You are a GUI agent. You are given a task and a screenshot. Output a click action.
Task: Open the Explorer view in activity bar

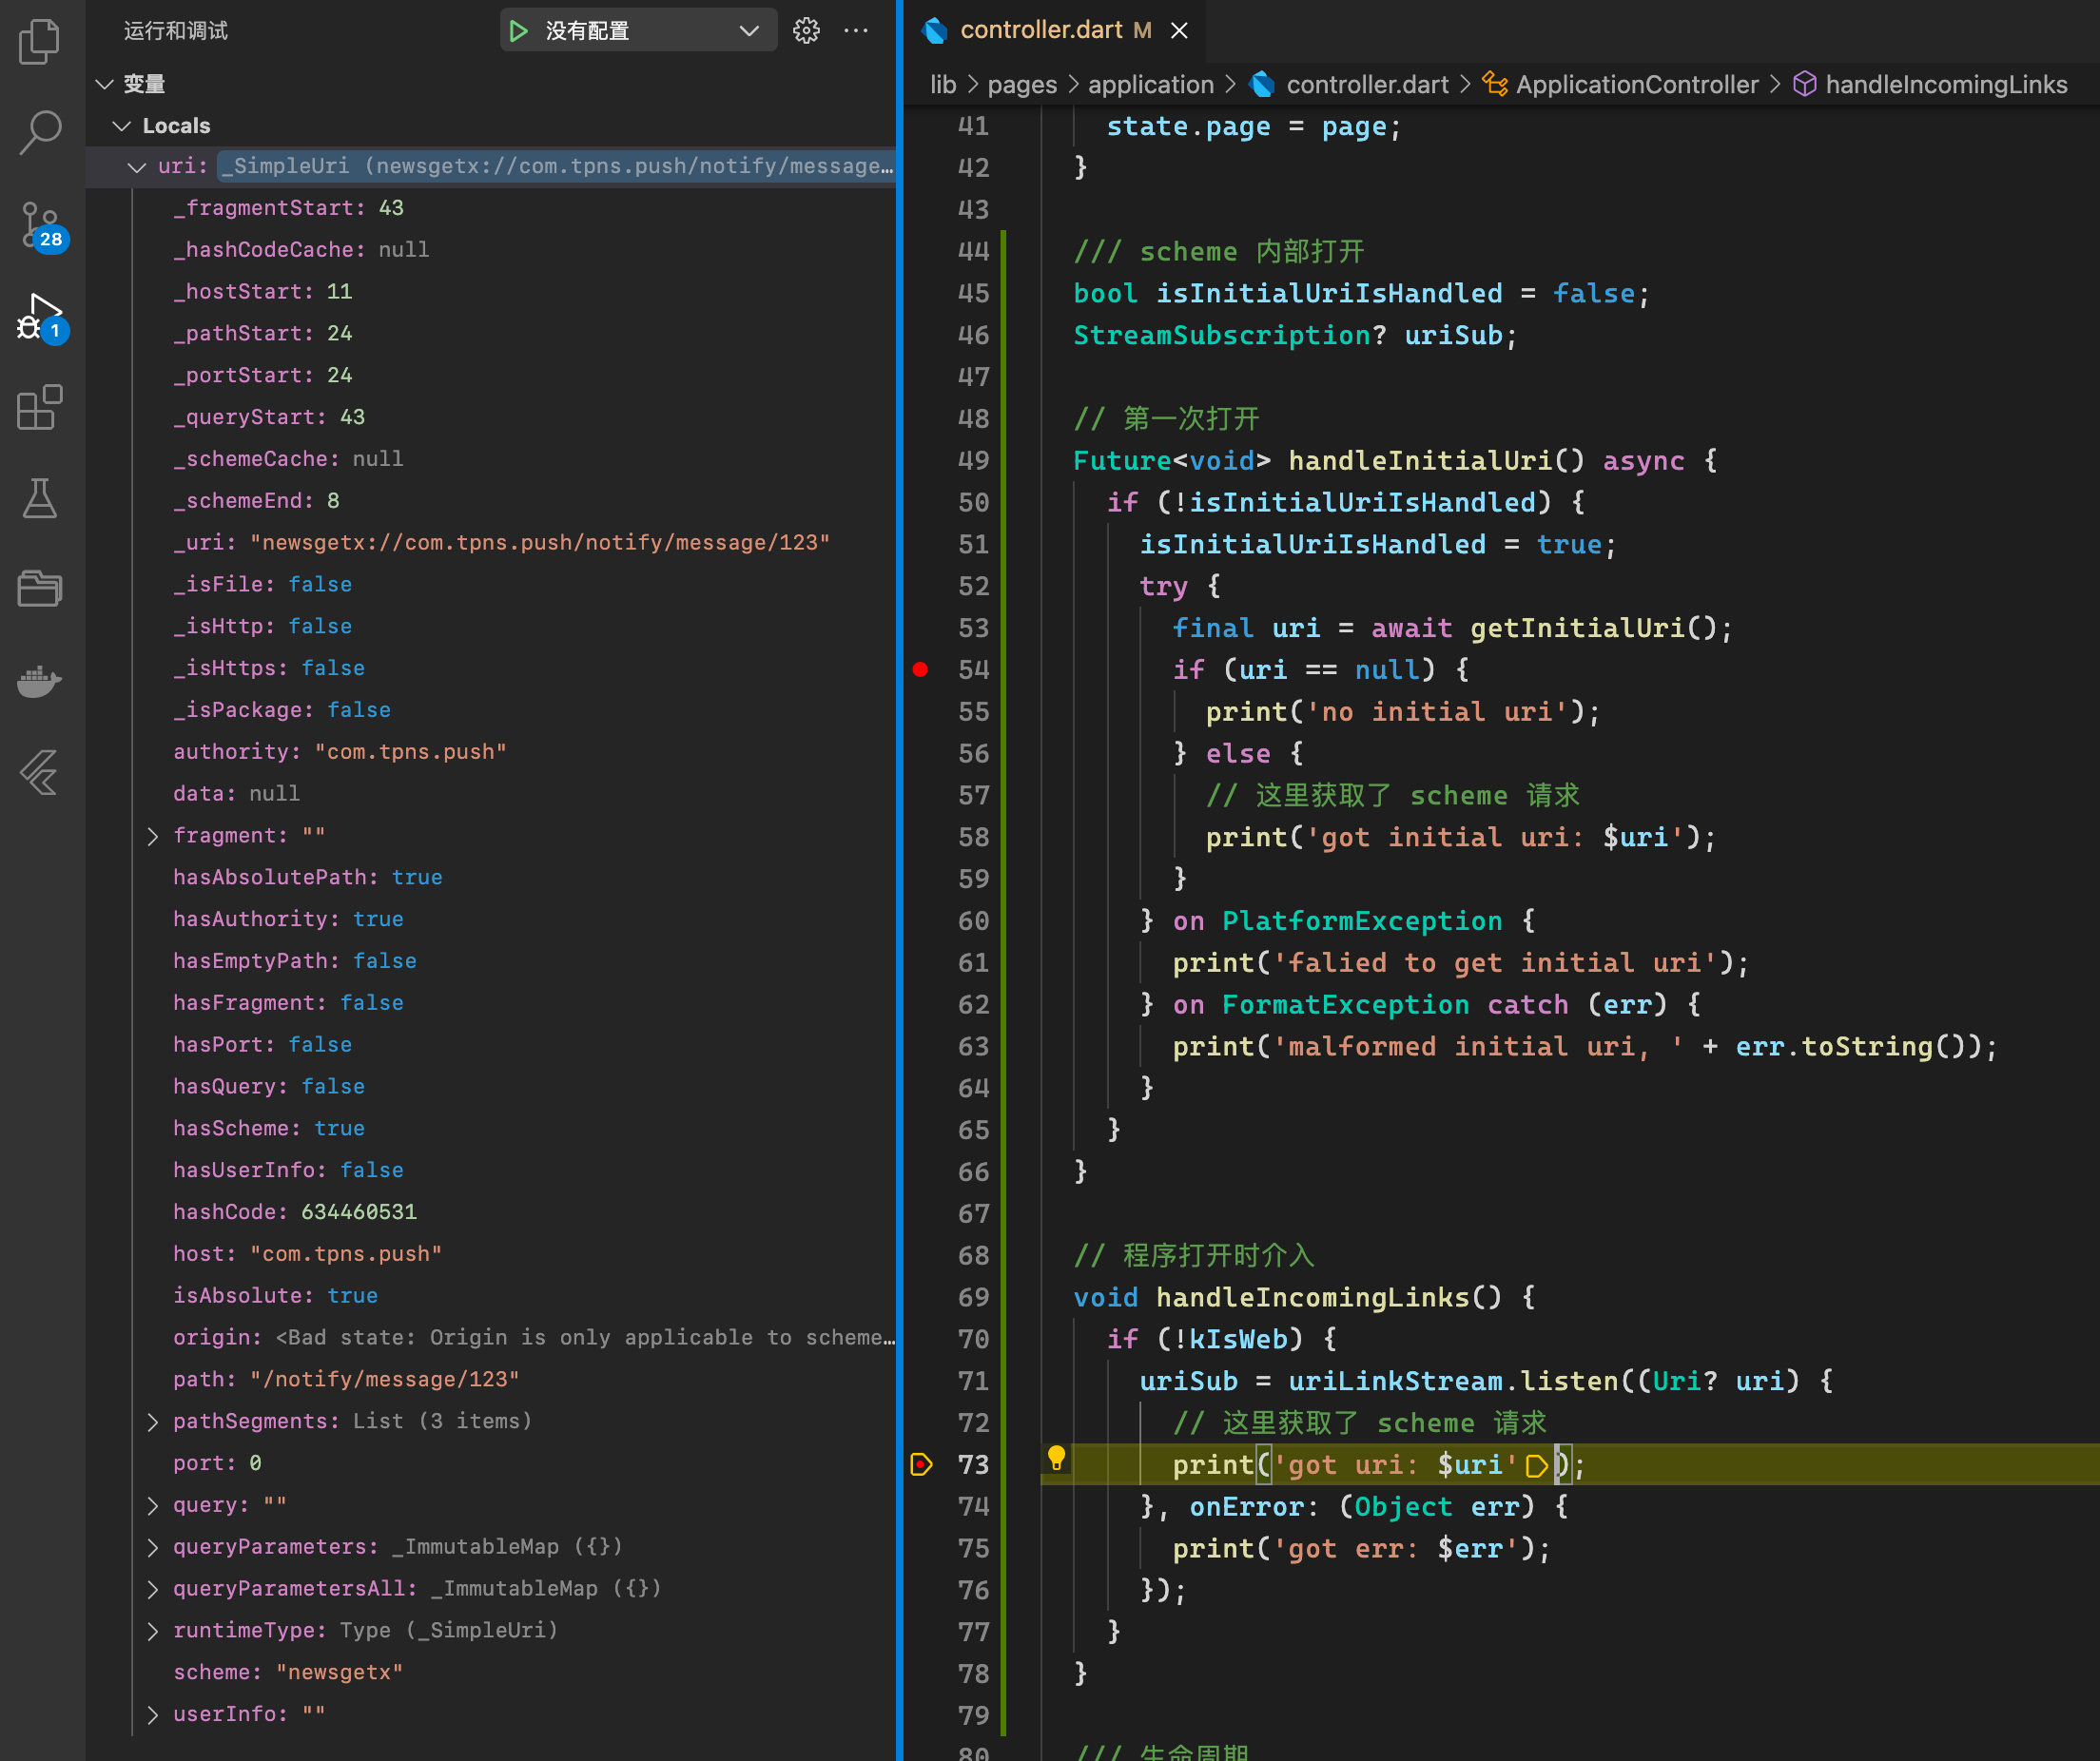40,42
